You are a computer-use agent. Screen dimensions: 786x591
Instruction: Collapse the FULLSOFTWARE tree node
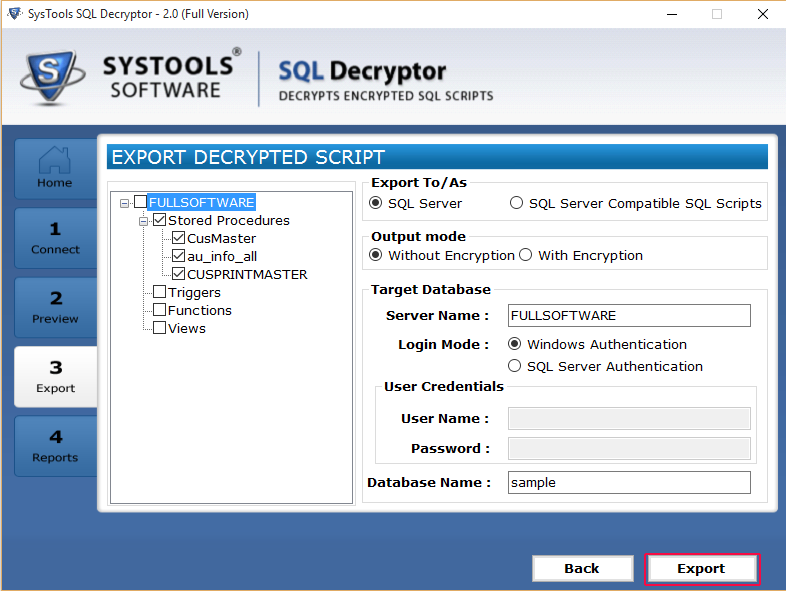click(124, 203)
